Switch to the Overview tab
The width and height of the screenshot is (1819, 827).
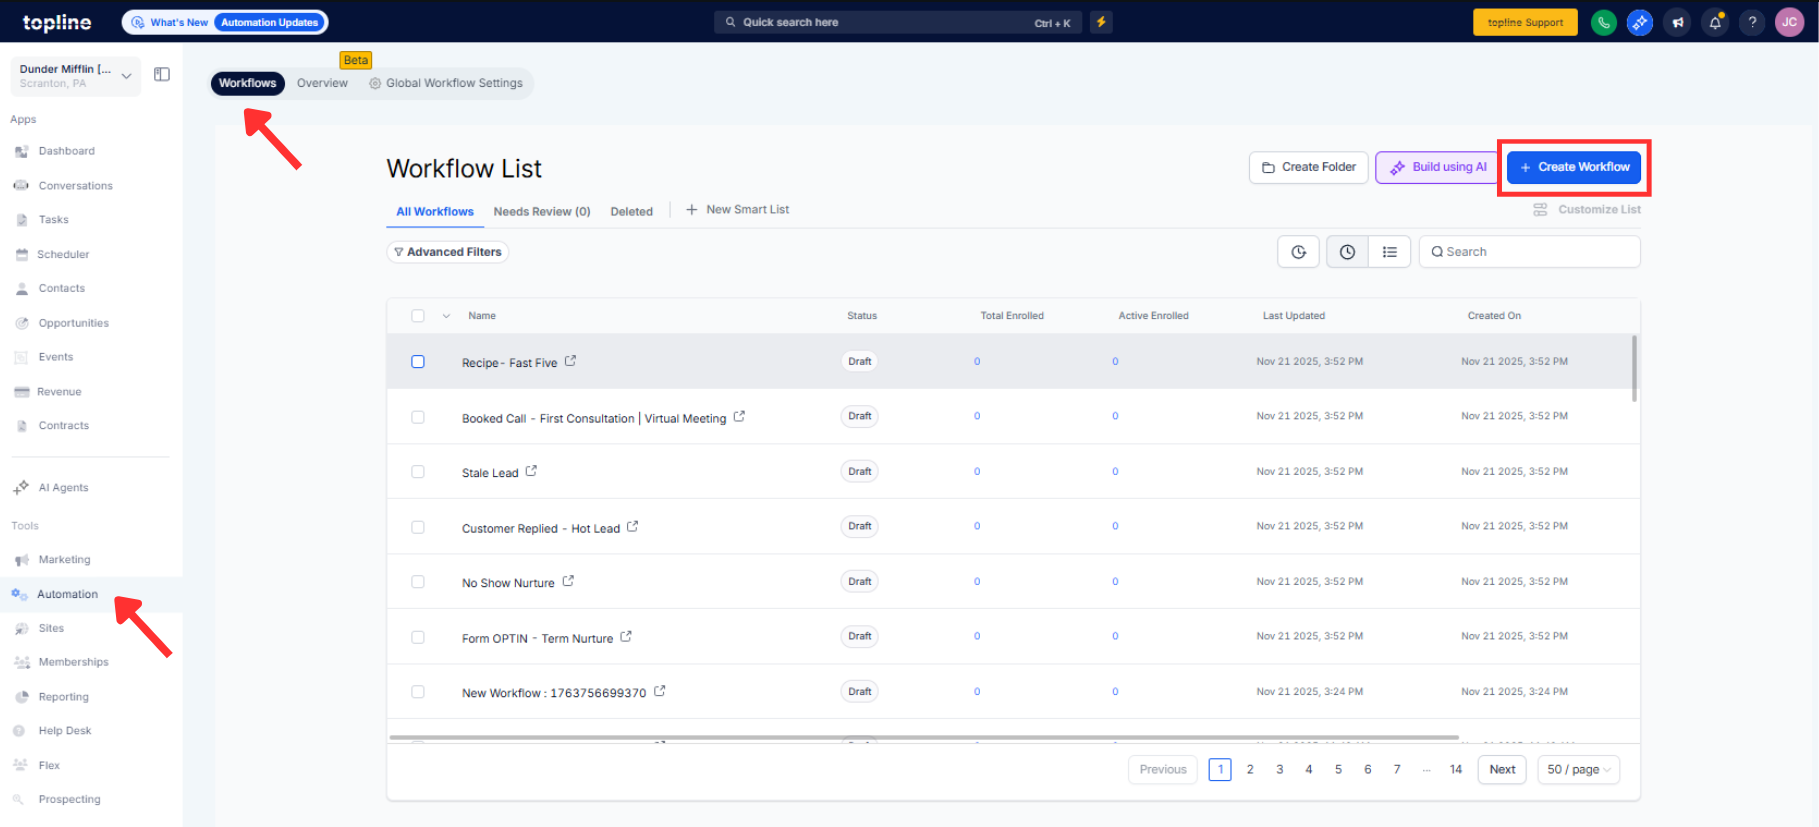[322, 83]
